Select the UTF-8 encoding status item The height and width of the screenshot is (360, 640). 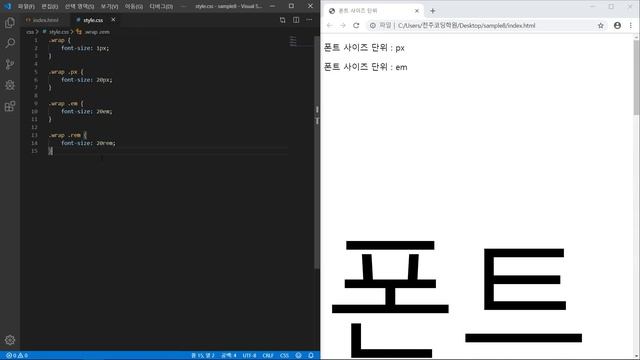point(249,356)
